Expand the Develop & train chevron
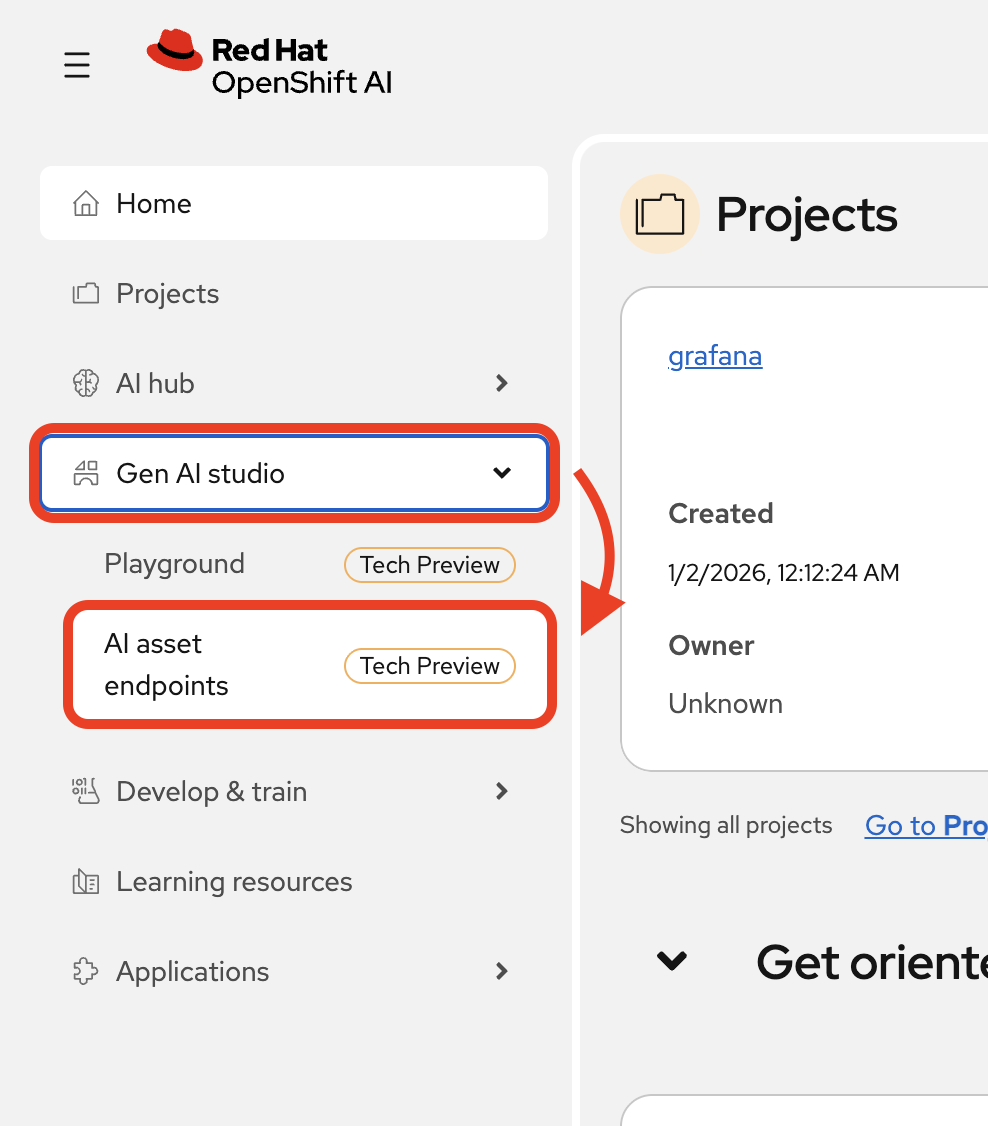The height and width of the screenshot is (1126, 988). point(502,791)
